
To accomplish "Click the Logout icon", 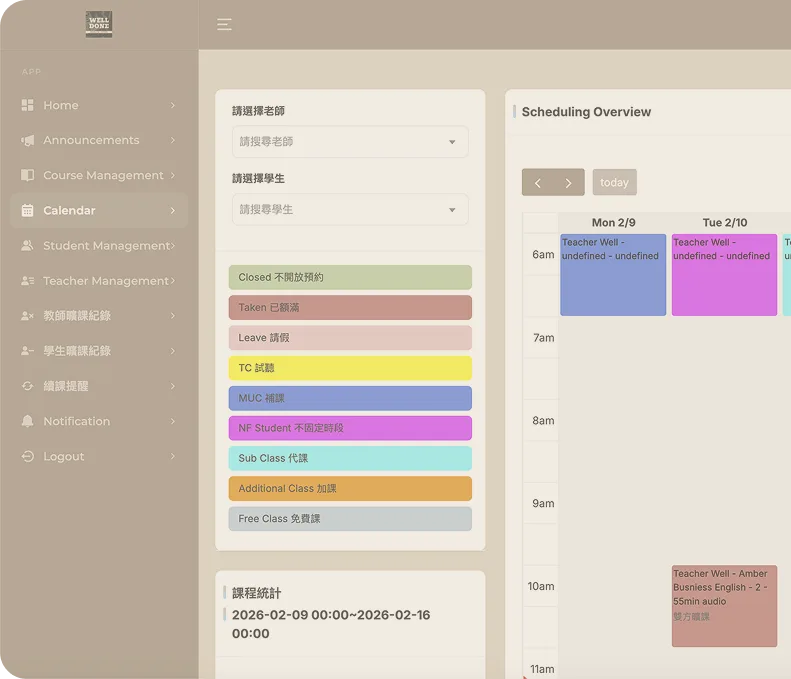I will pyautogui.click(x=27, y=457).
